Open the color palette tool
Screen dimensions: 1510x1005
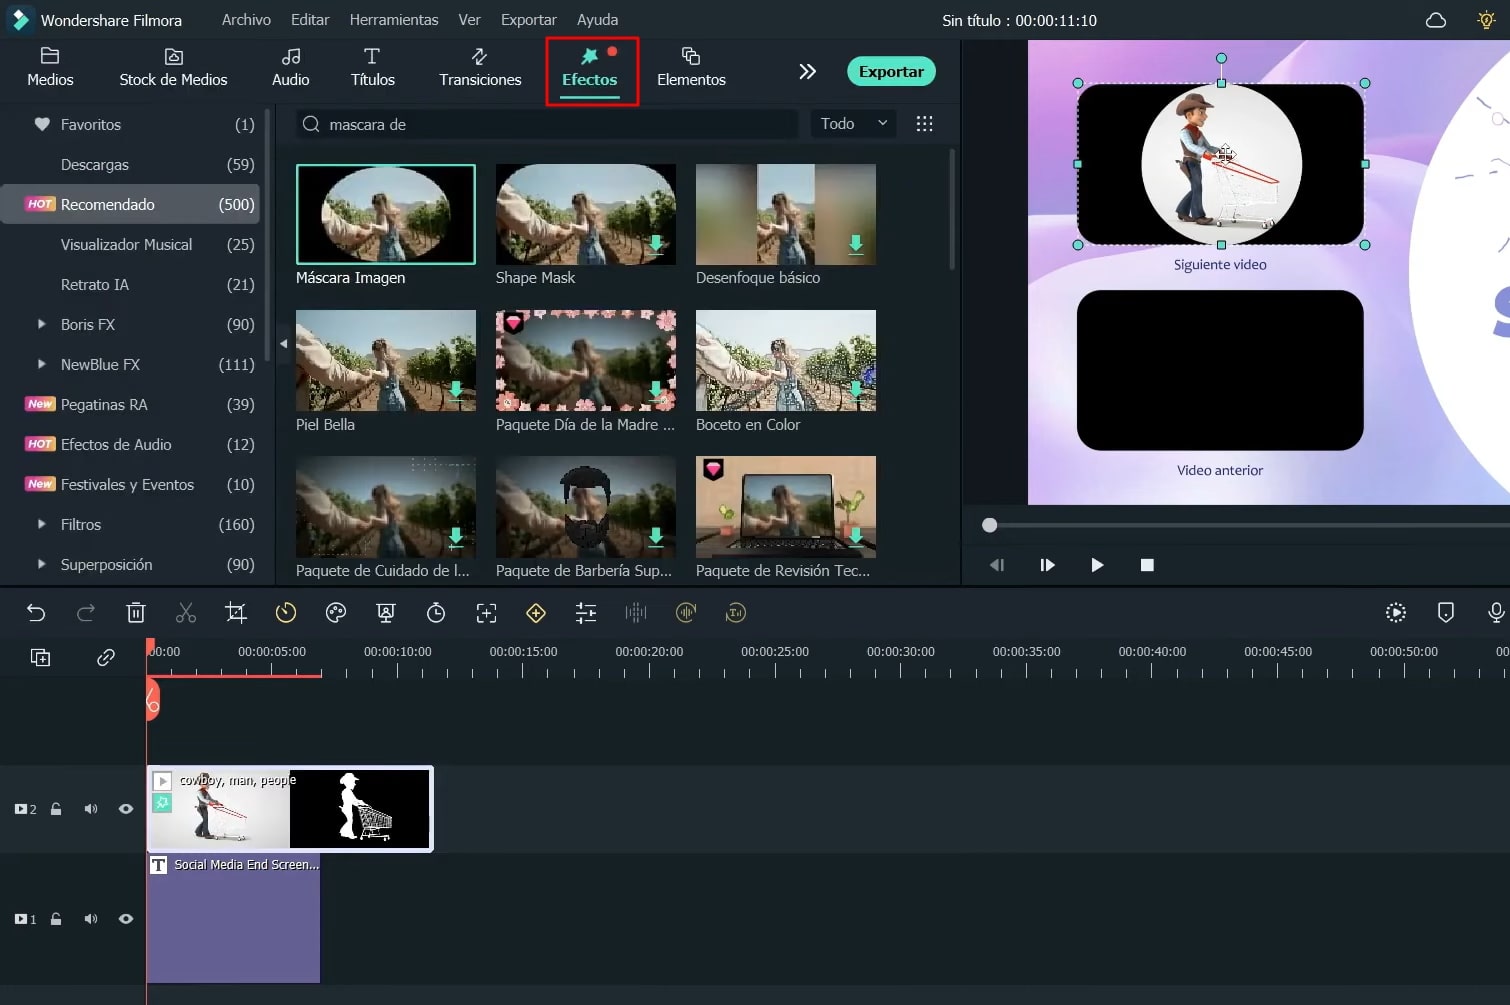tap(336, 613)
